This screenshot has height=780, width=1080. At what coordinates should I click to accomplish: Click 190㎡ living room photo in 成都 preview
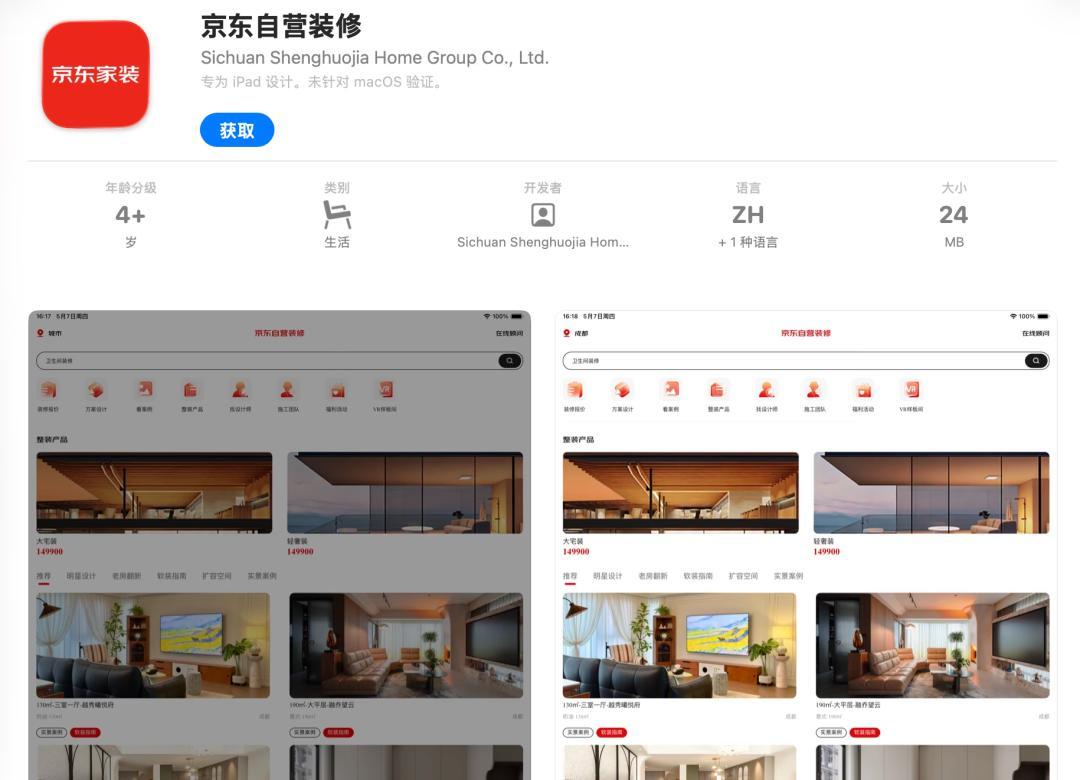(933, 646)
